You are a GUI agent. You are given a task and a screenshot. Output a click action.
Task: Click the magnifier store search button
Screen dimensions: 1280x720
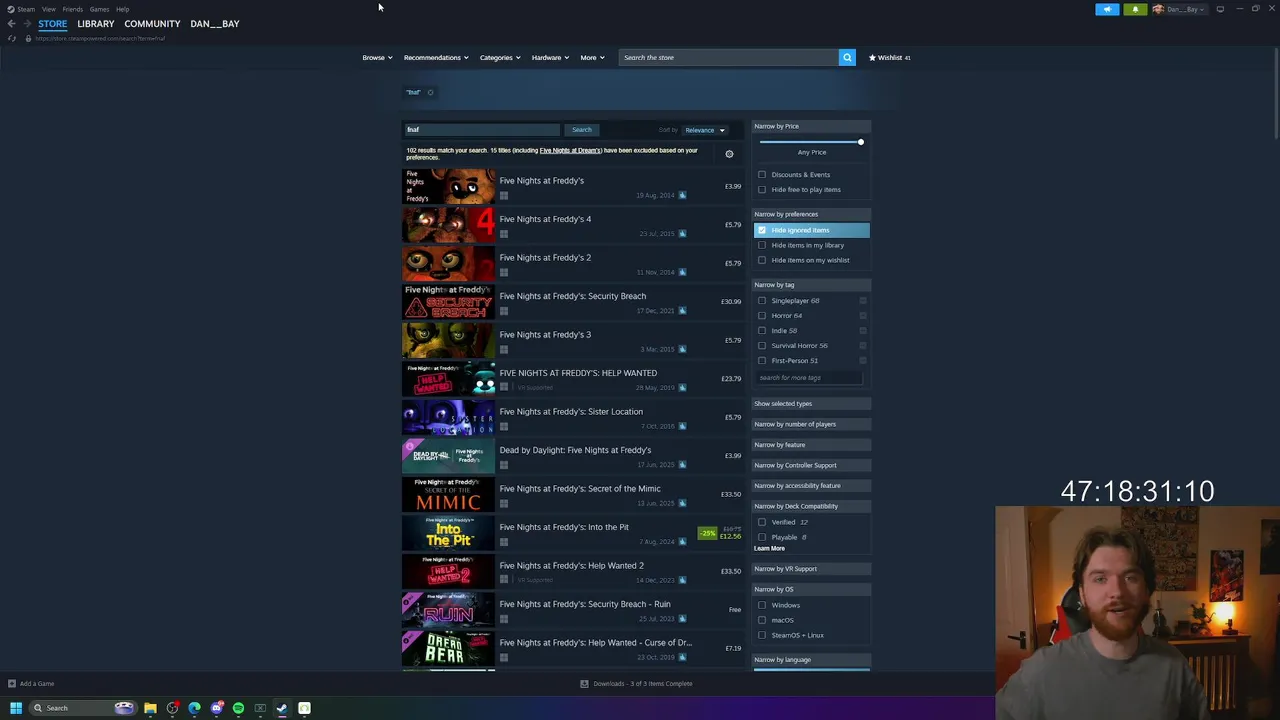847,57
